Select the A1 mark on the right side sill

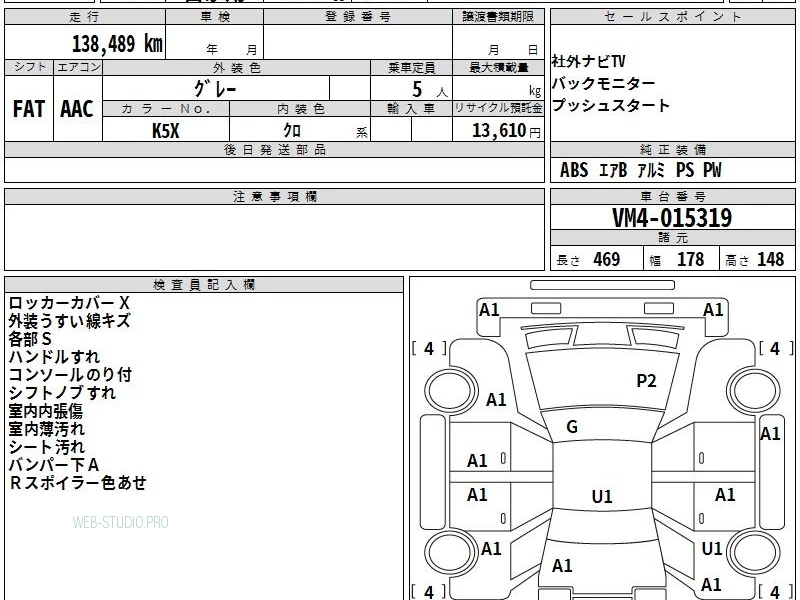[x=770, y=434]
